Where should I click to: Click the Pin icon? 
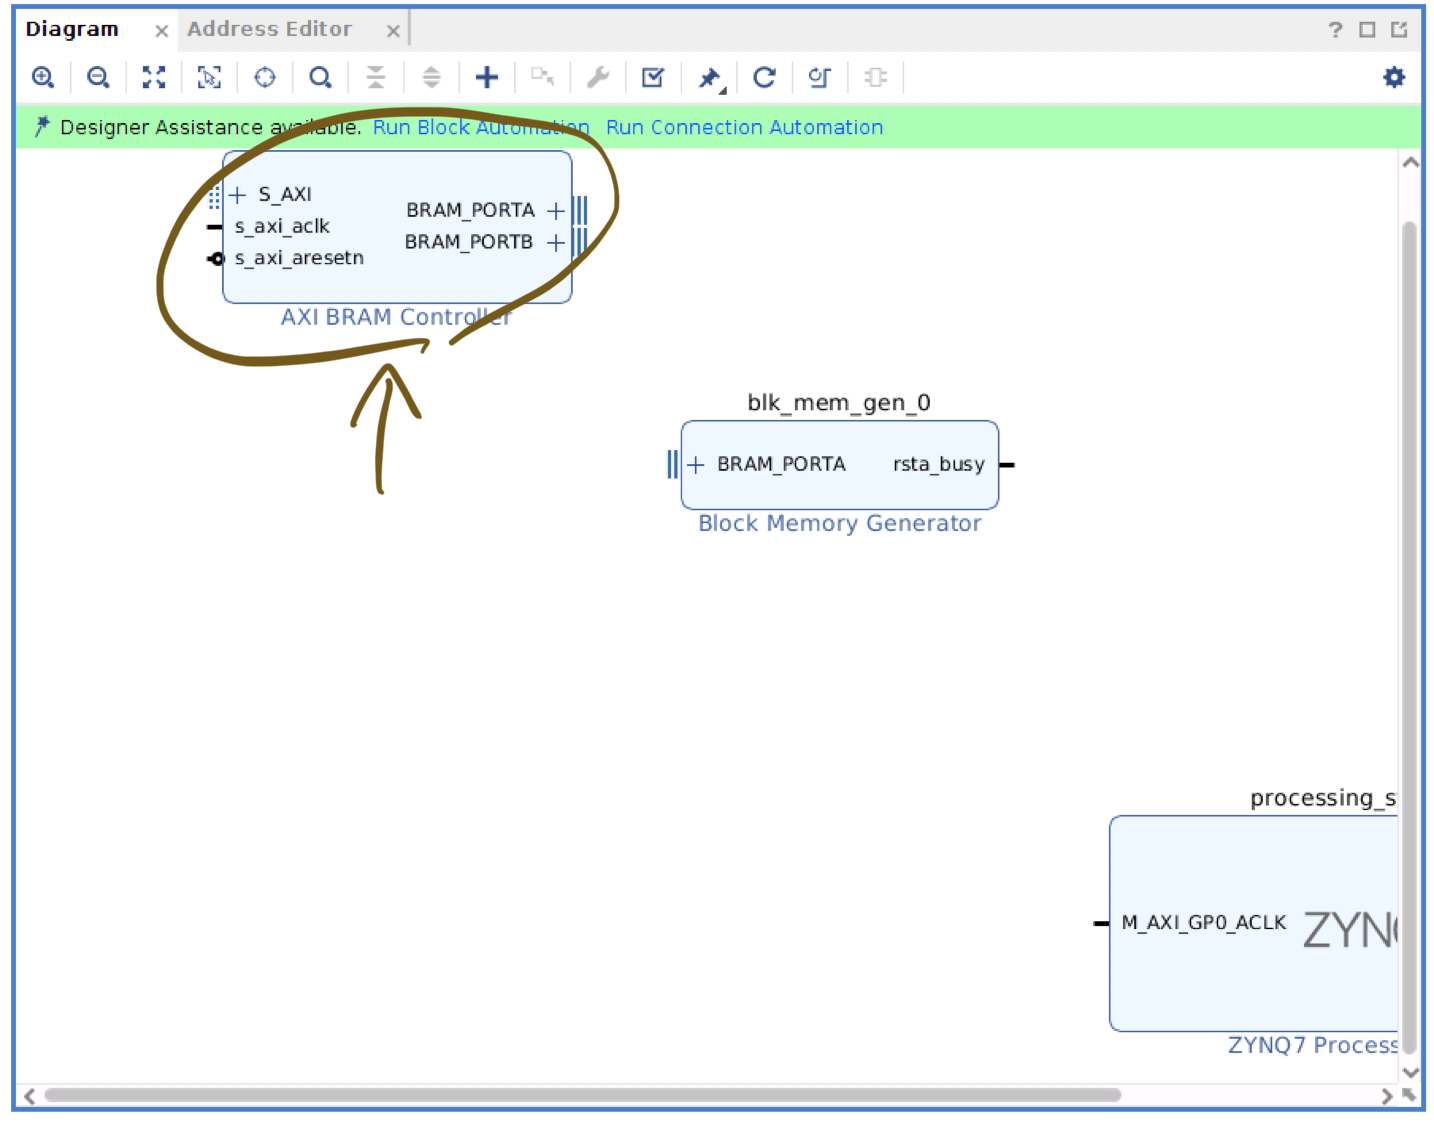pos(710,78)
